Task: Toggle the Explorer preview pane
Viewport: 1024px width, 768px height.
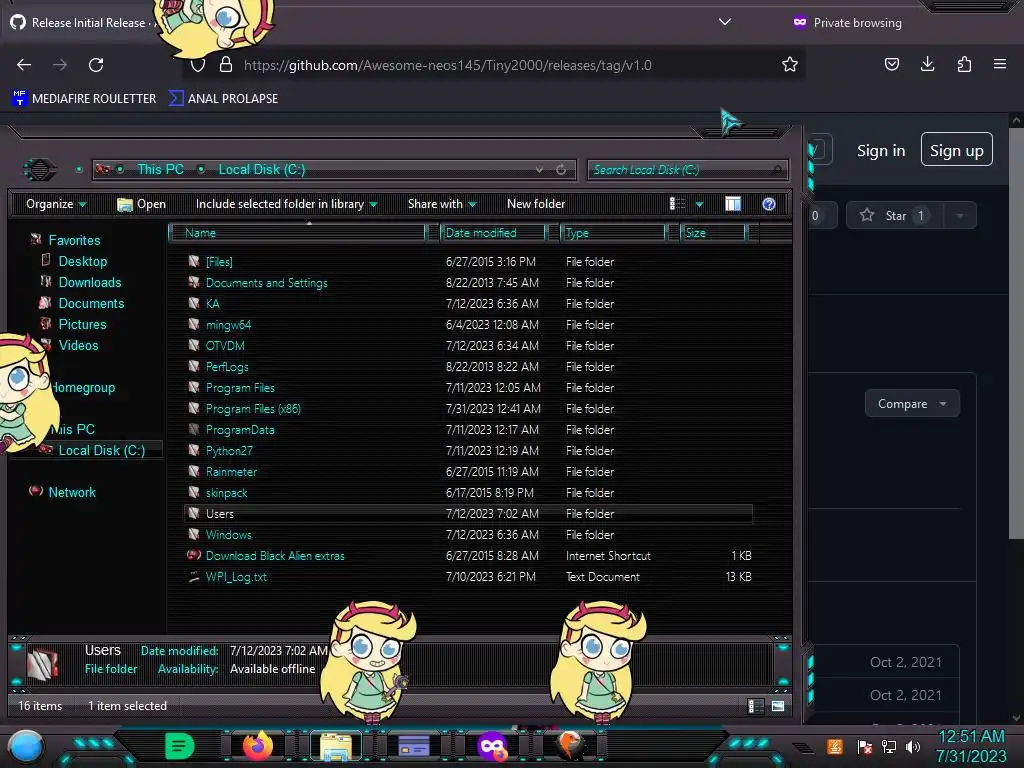Action: tap(733, 204)
